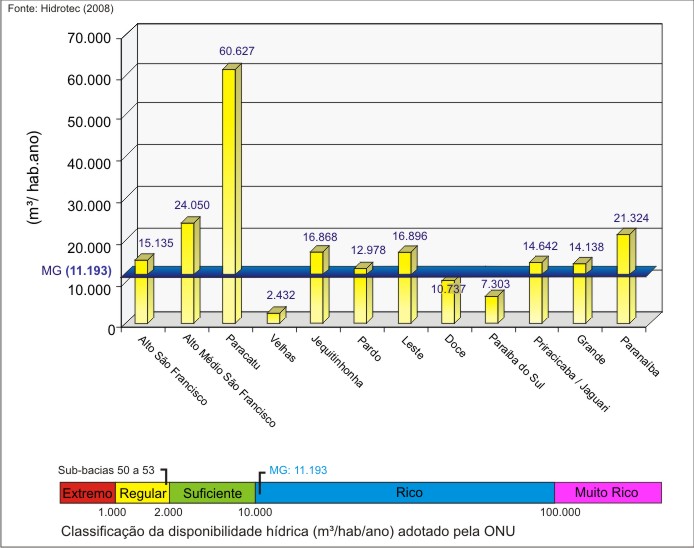The image size is (694, 548).
Task: Click the 50.000 axis tick label
Action: click(89, 122)
